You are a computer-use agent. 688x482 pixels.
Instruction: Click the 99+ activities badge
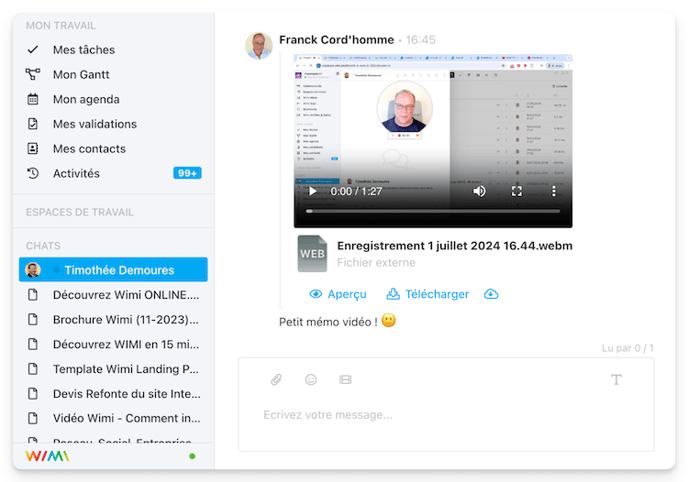pos(187,173)
